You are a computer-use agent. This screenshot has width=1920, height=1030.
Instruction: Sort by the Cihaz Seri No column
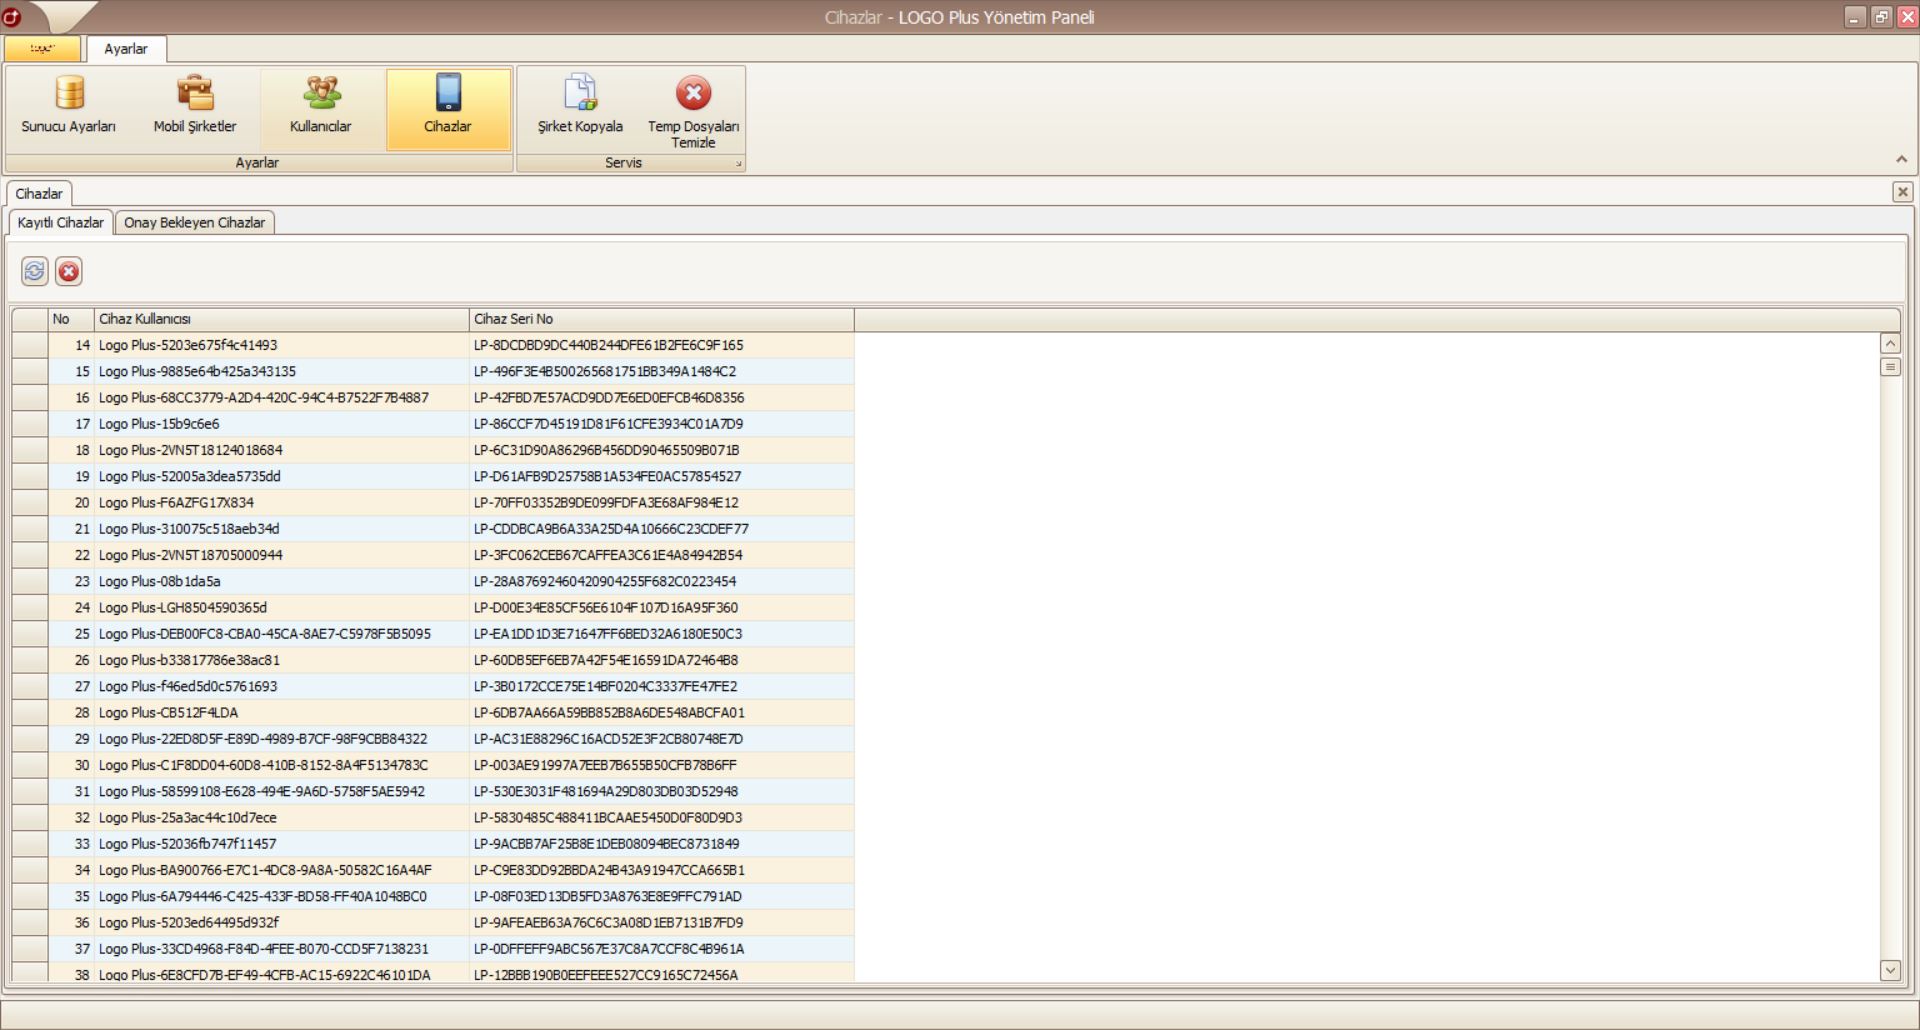tap(661, 319)
